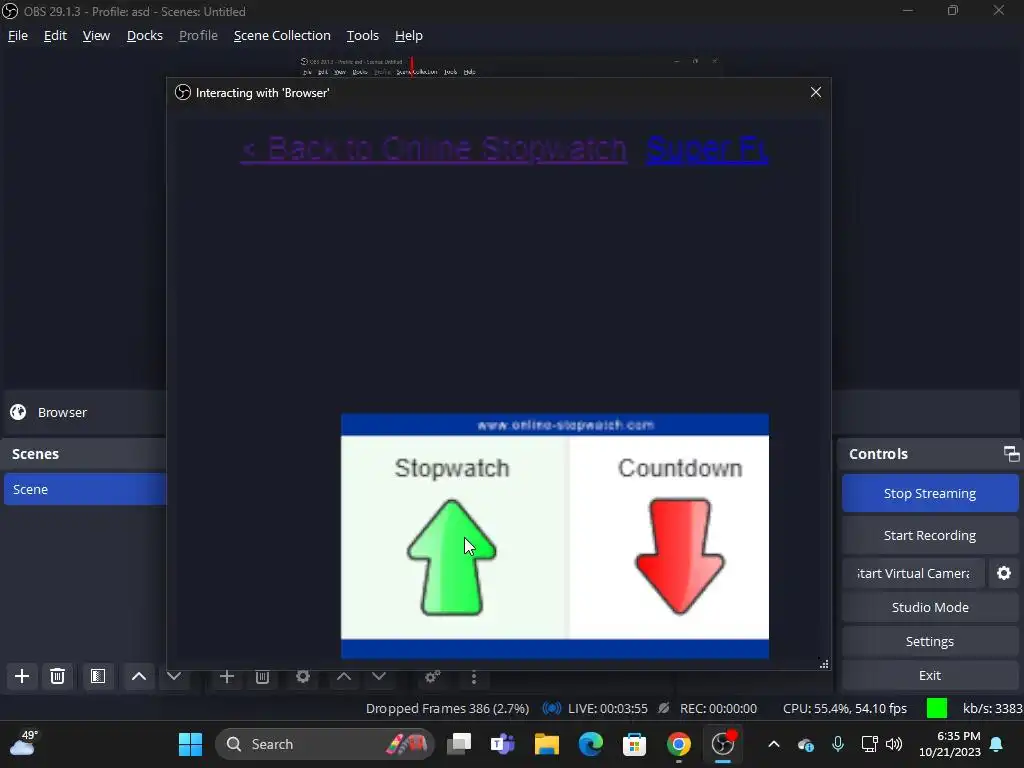Screen dimensions: 1024x768
Task: Move source up arrow
Action: (344, 677)
